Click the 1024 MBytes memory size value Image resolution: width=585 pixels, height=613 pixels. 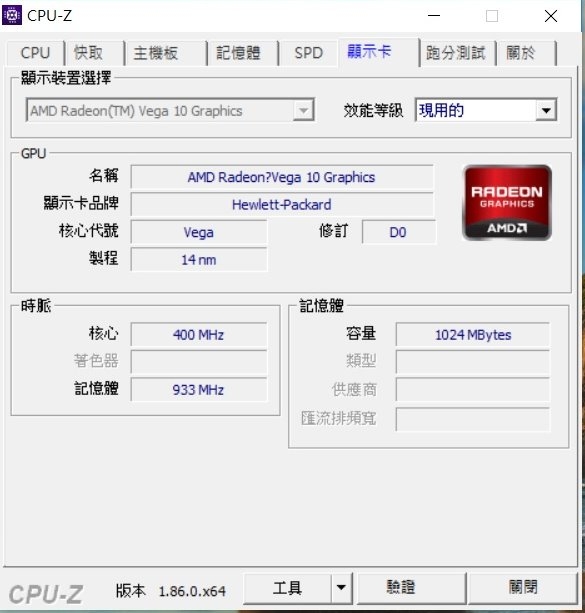473,335
